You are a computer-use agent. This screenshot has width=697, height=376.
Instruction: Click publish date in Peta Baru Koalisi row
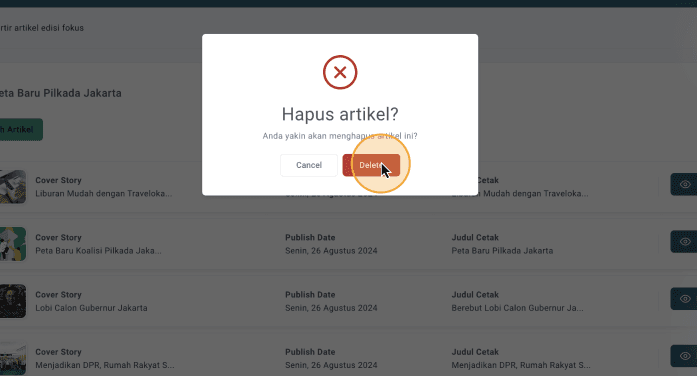331,251
